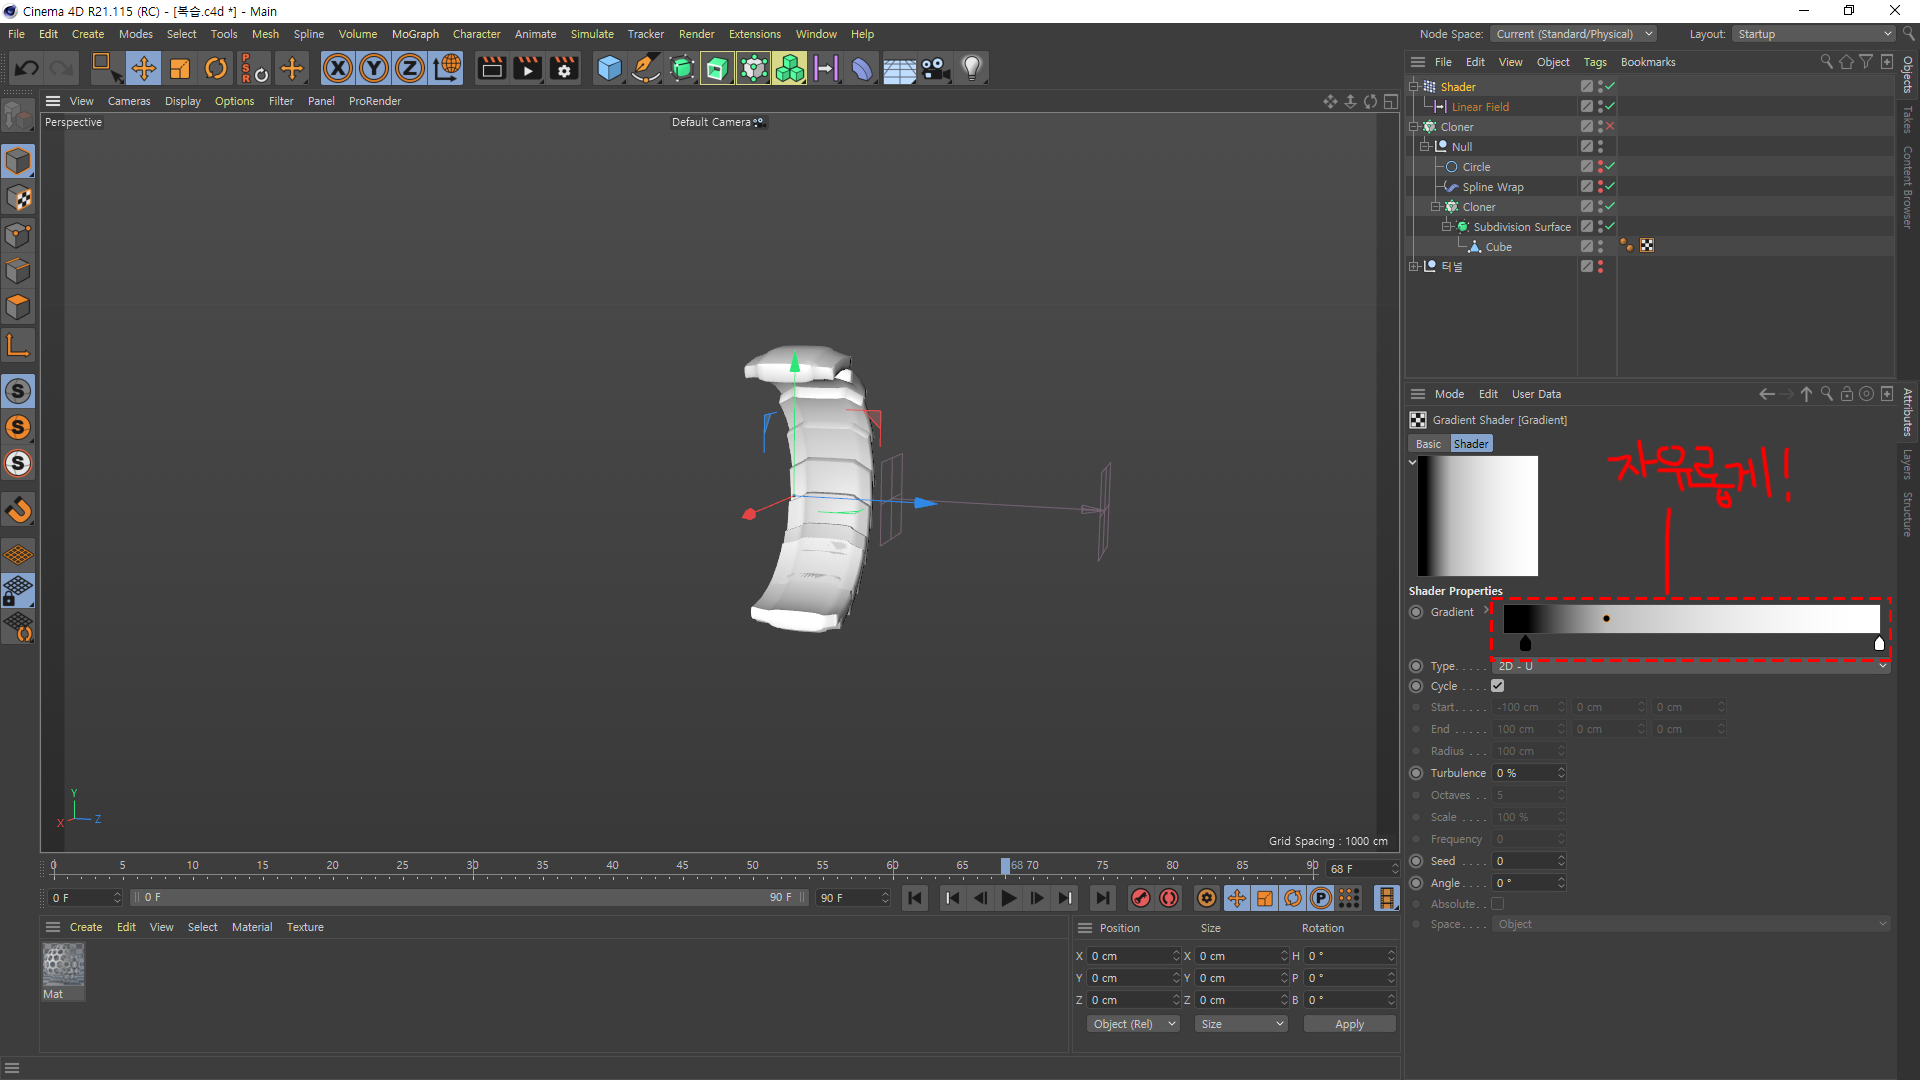
Task: Open the Object (Rel) dropdown
Action: pyautogui.click(x=1133, y=1024)
